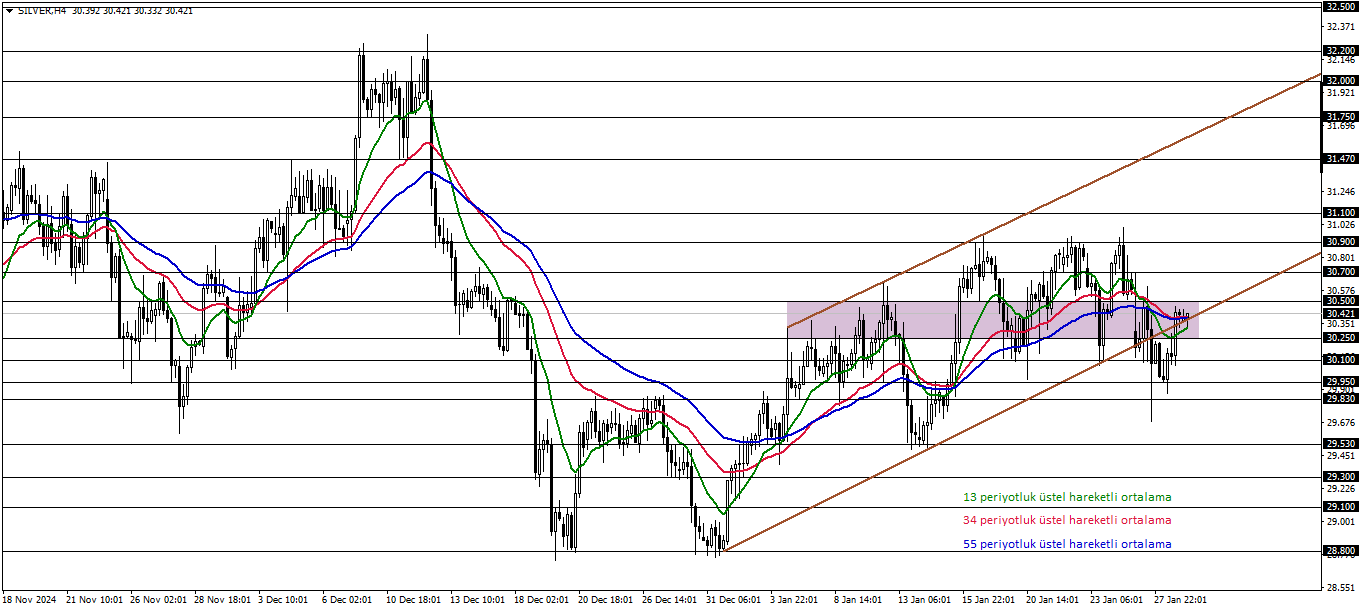Select the 30.900 price level label
Screen dimensions: 1362x611
(x=1340, y=242)
